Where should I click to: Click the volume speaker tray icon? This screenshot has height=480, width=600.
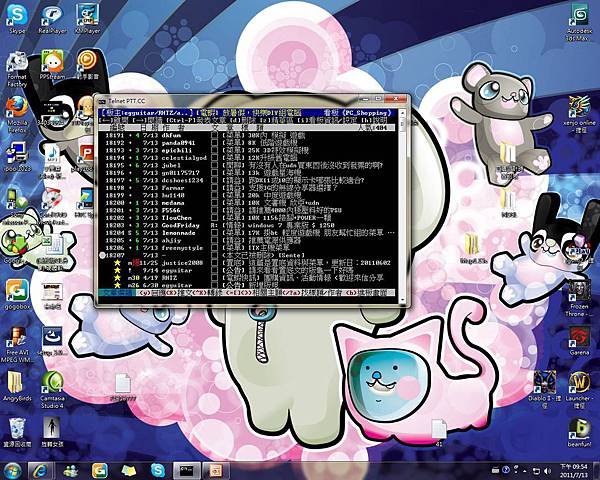547,471
